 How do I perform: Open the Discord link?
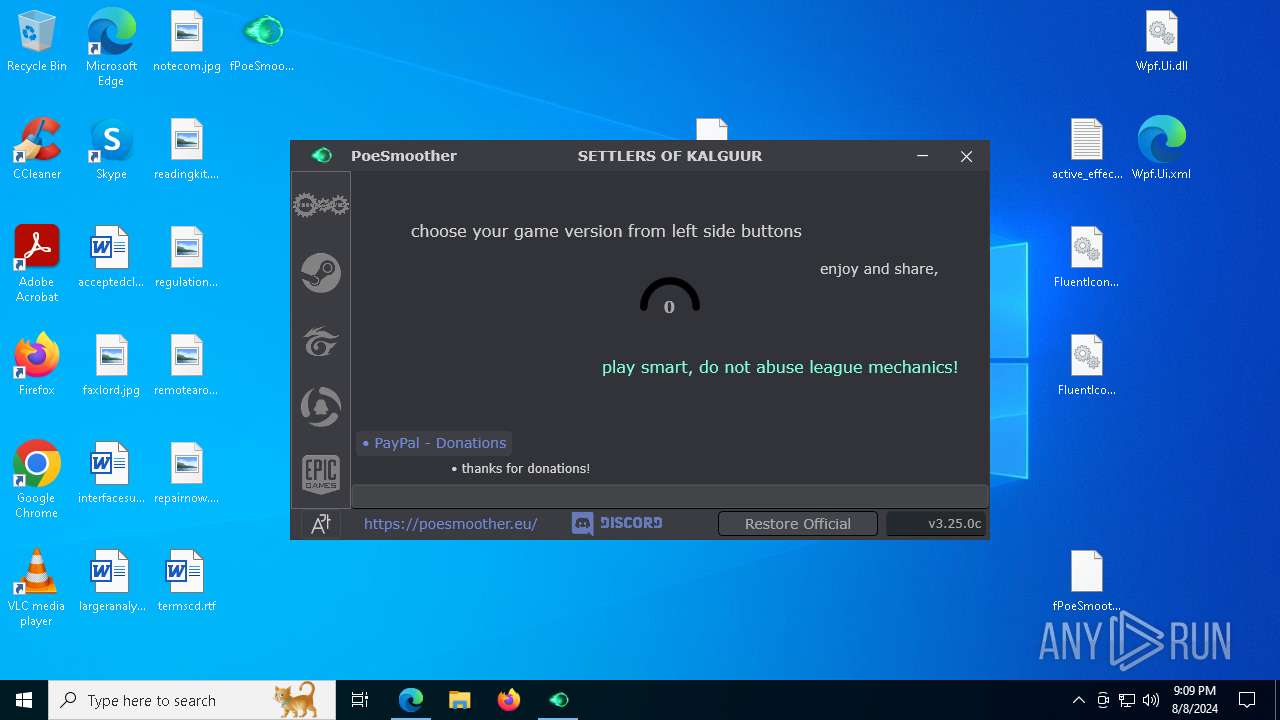617,523
